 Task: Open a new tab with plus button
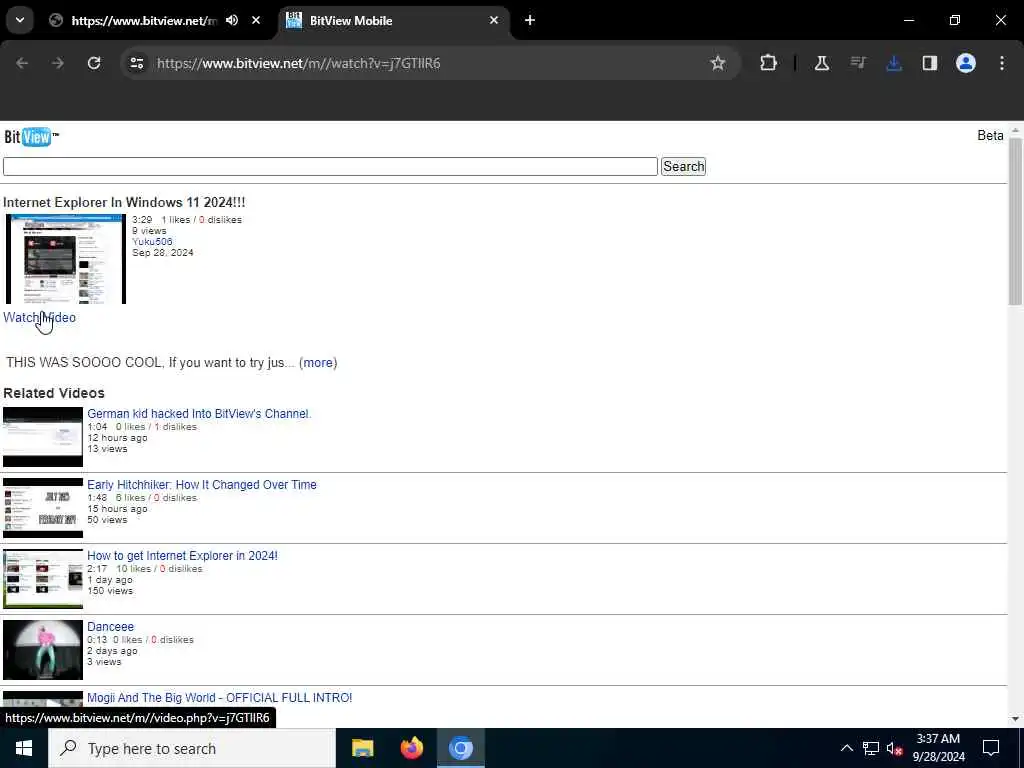coord(530,20)
